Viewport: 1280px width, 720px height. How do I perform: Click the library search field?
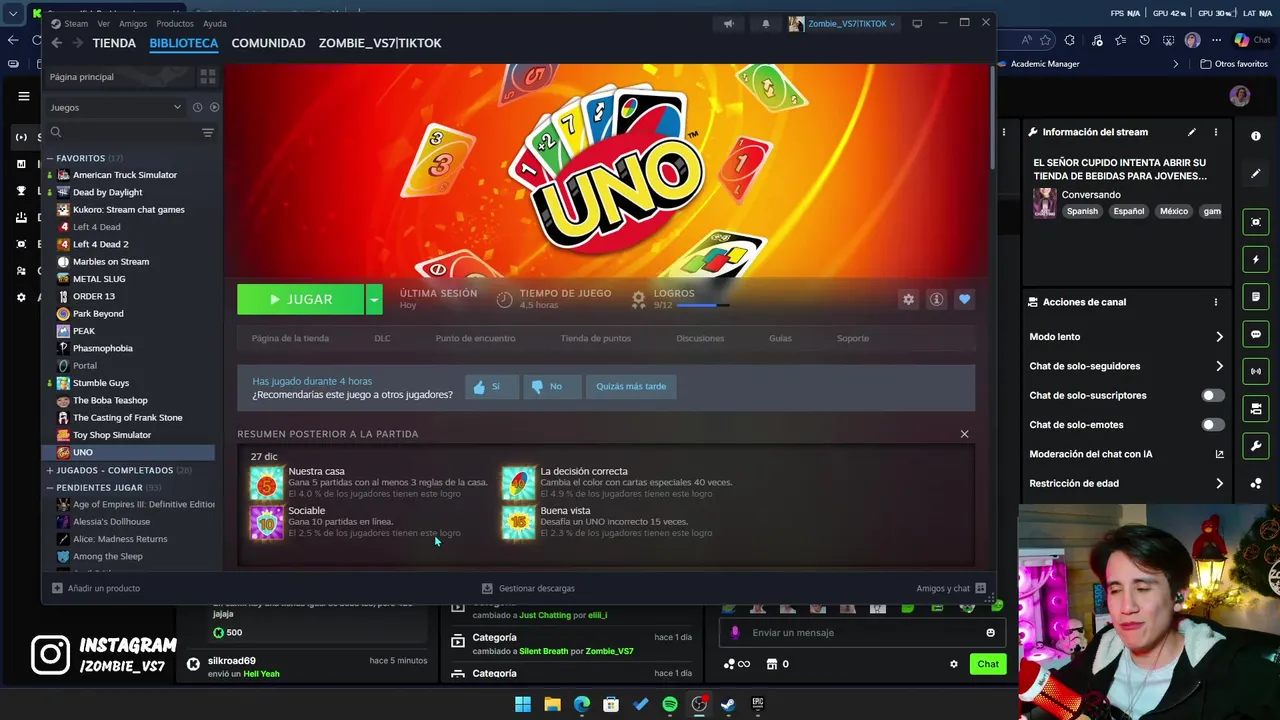(x=122, y=132)
